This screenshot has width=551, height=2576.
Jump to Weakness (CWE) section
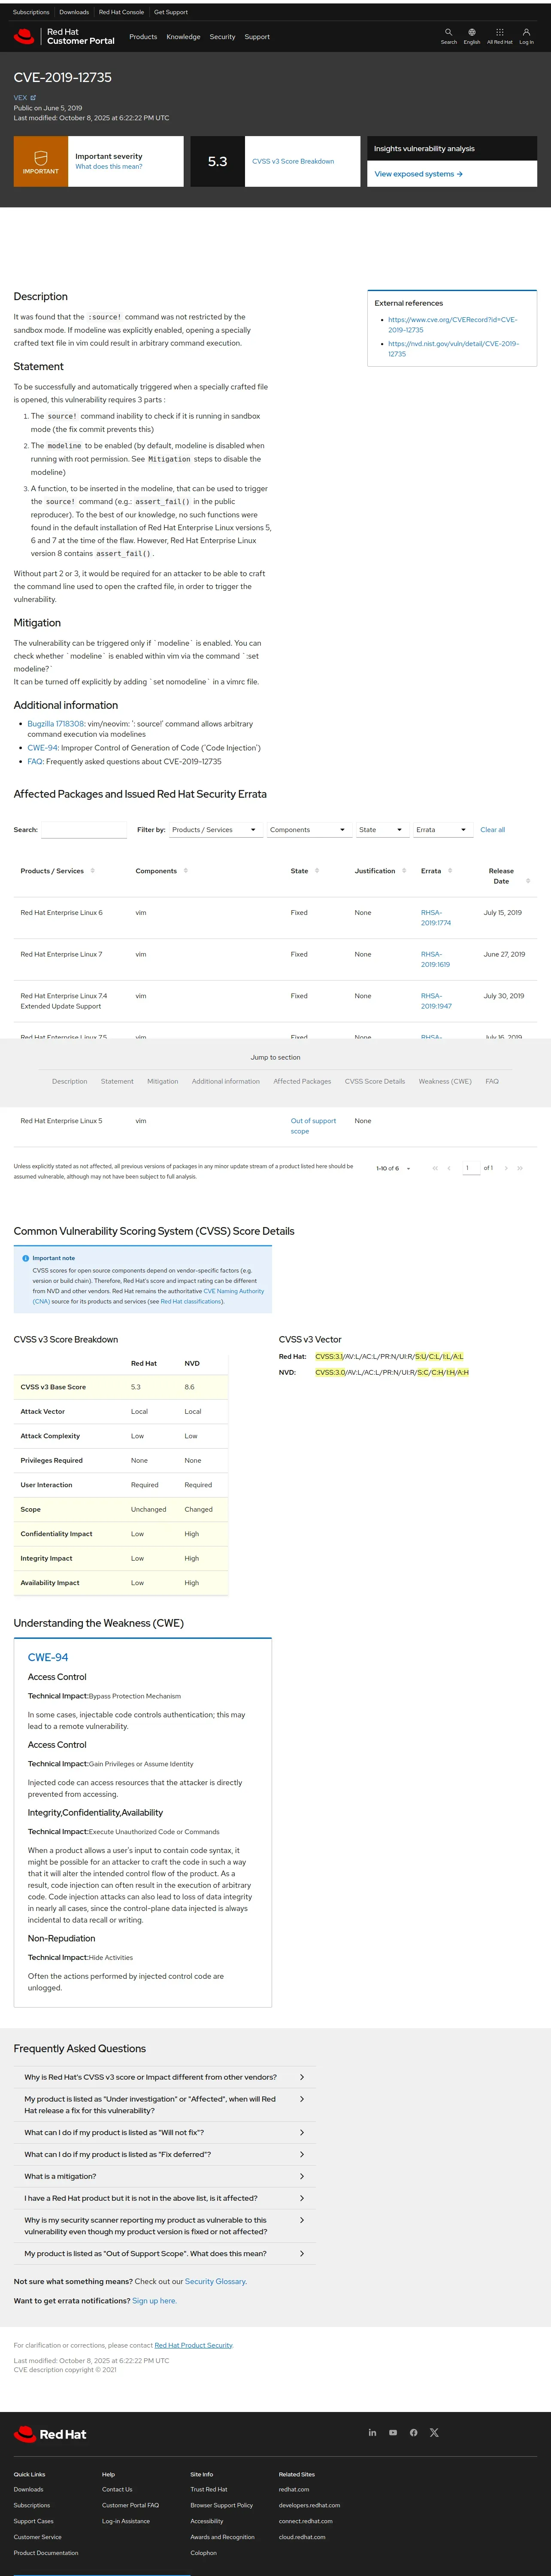[x=445, y=1081]
